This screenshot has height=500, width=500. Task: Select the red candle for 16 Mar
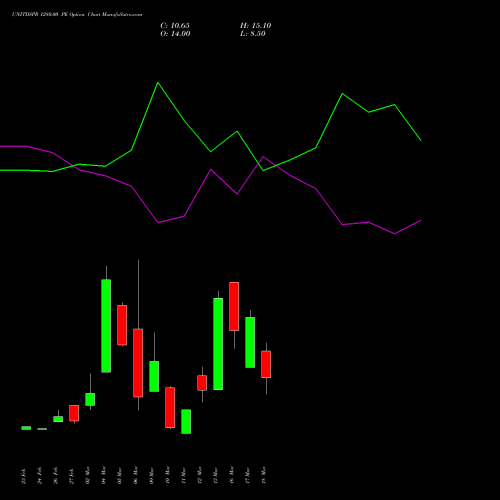tap(234, 306)
